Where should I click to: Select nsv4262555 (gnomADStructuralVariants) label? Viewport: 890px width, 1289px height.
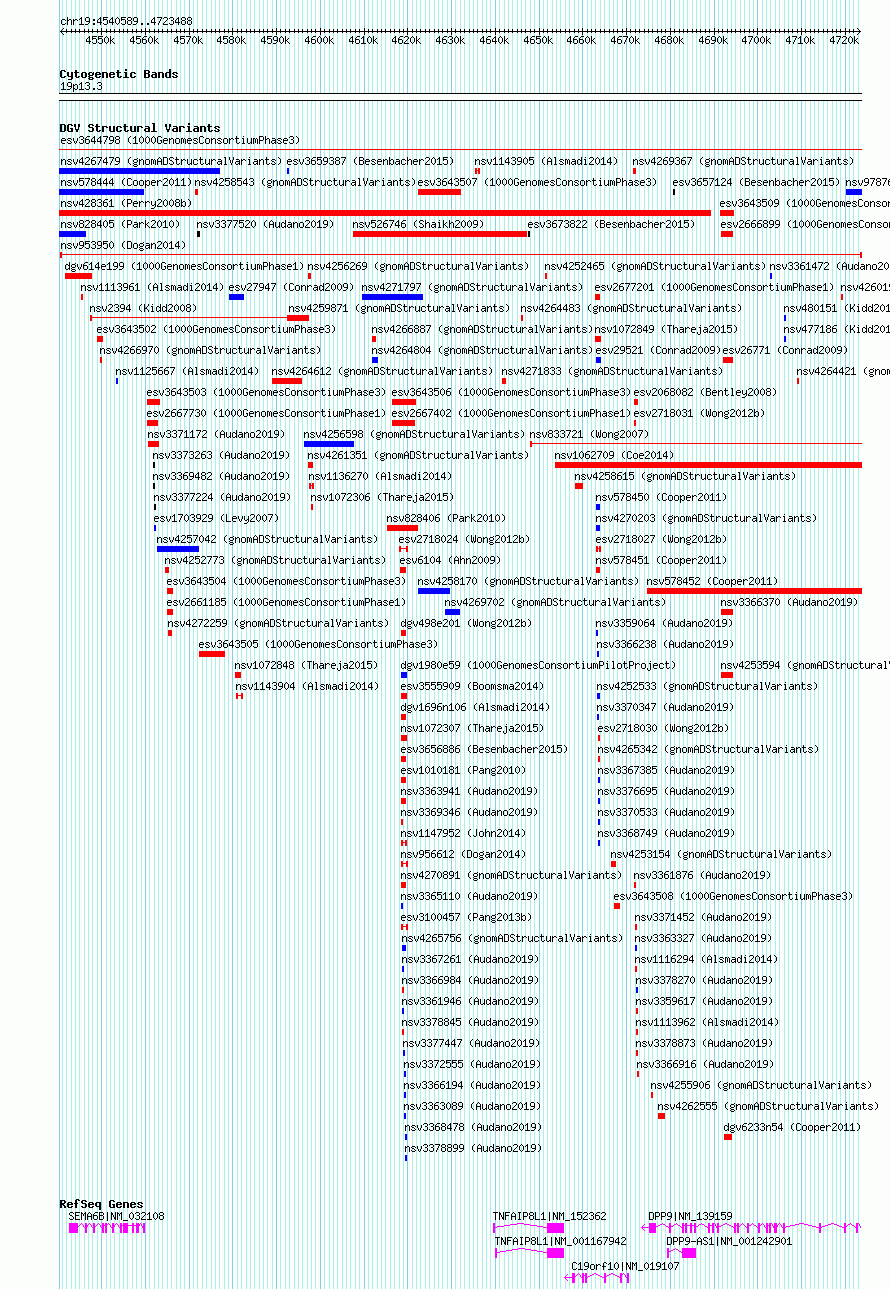768,1106
